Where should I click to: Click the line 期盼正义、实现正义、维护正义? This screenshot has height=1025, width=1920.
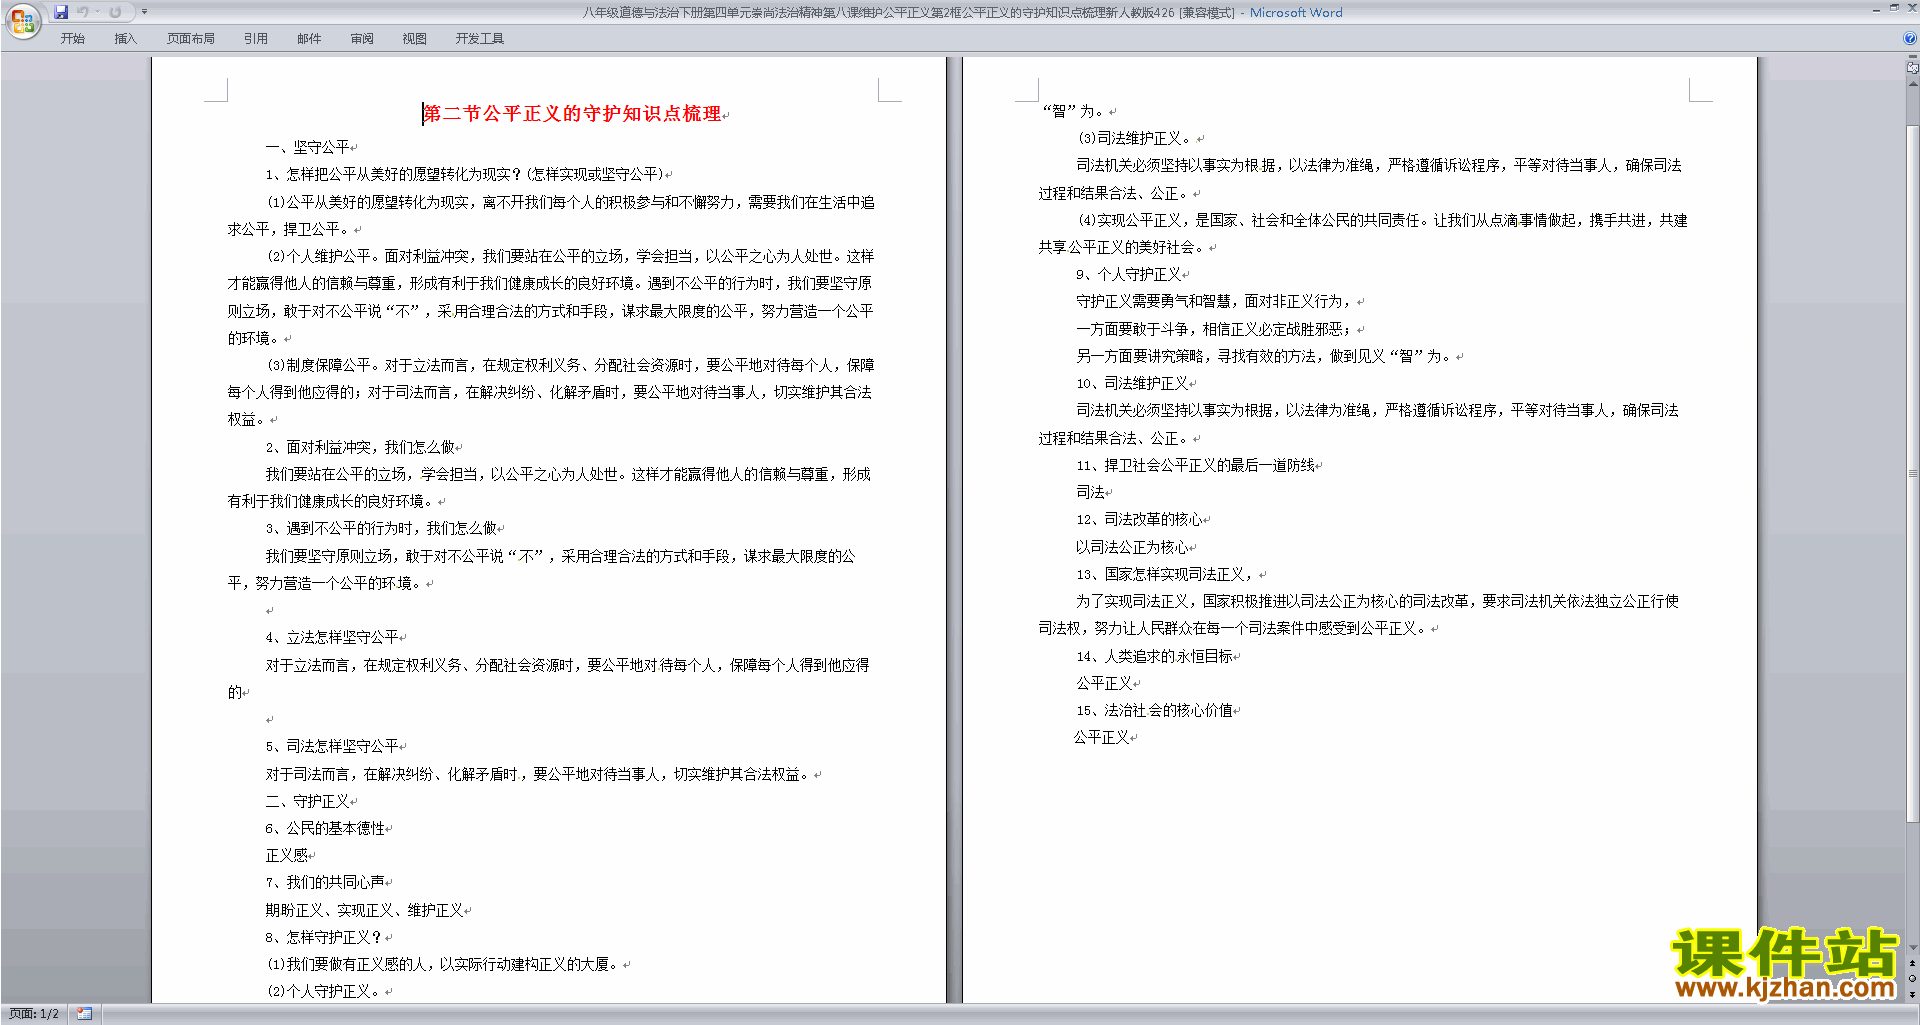tap(364, 910)
